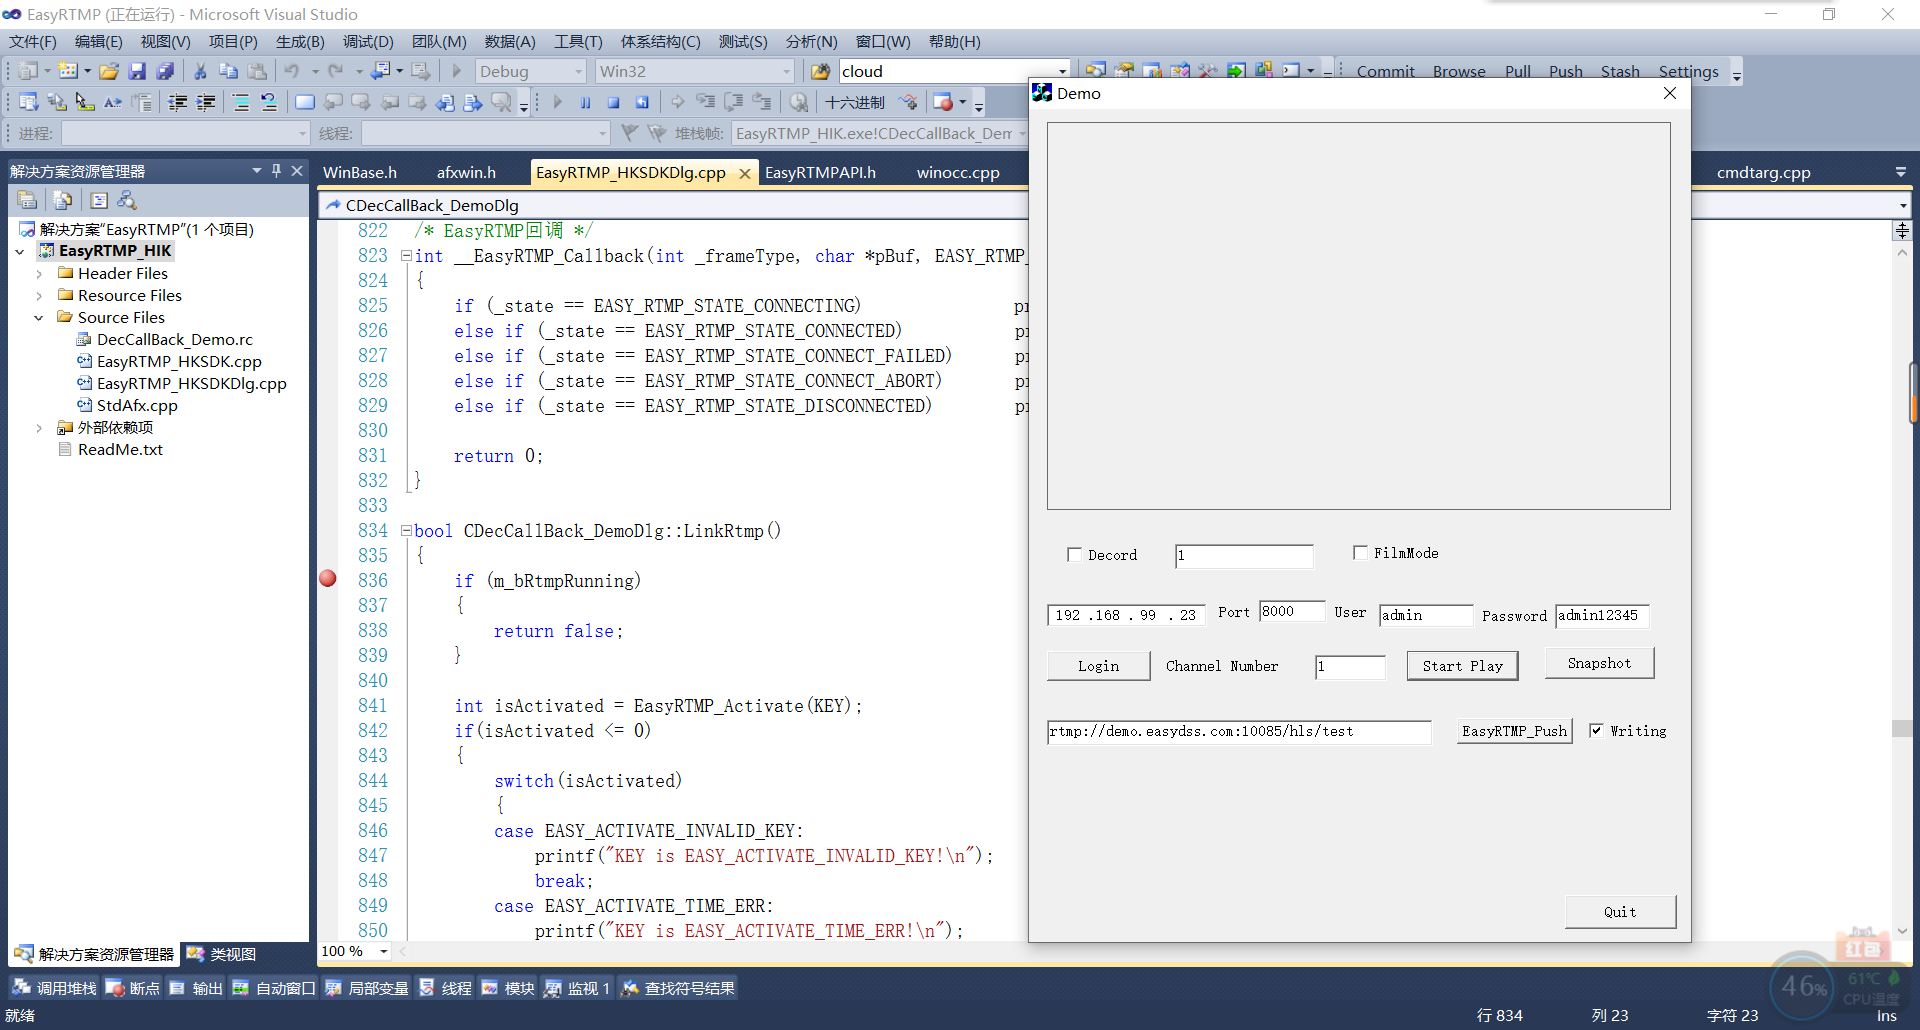Click the Save All icon in toolbar

point(165,71)
